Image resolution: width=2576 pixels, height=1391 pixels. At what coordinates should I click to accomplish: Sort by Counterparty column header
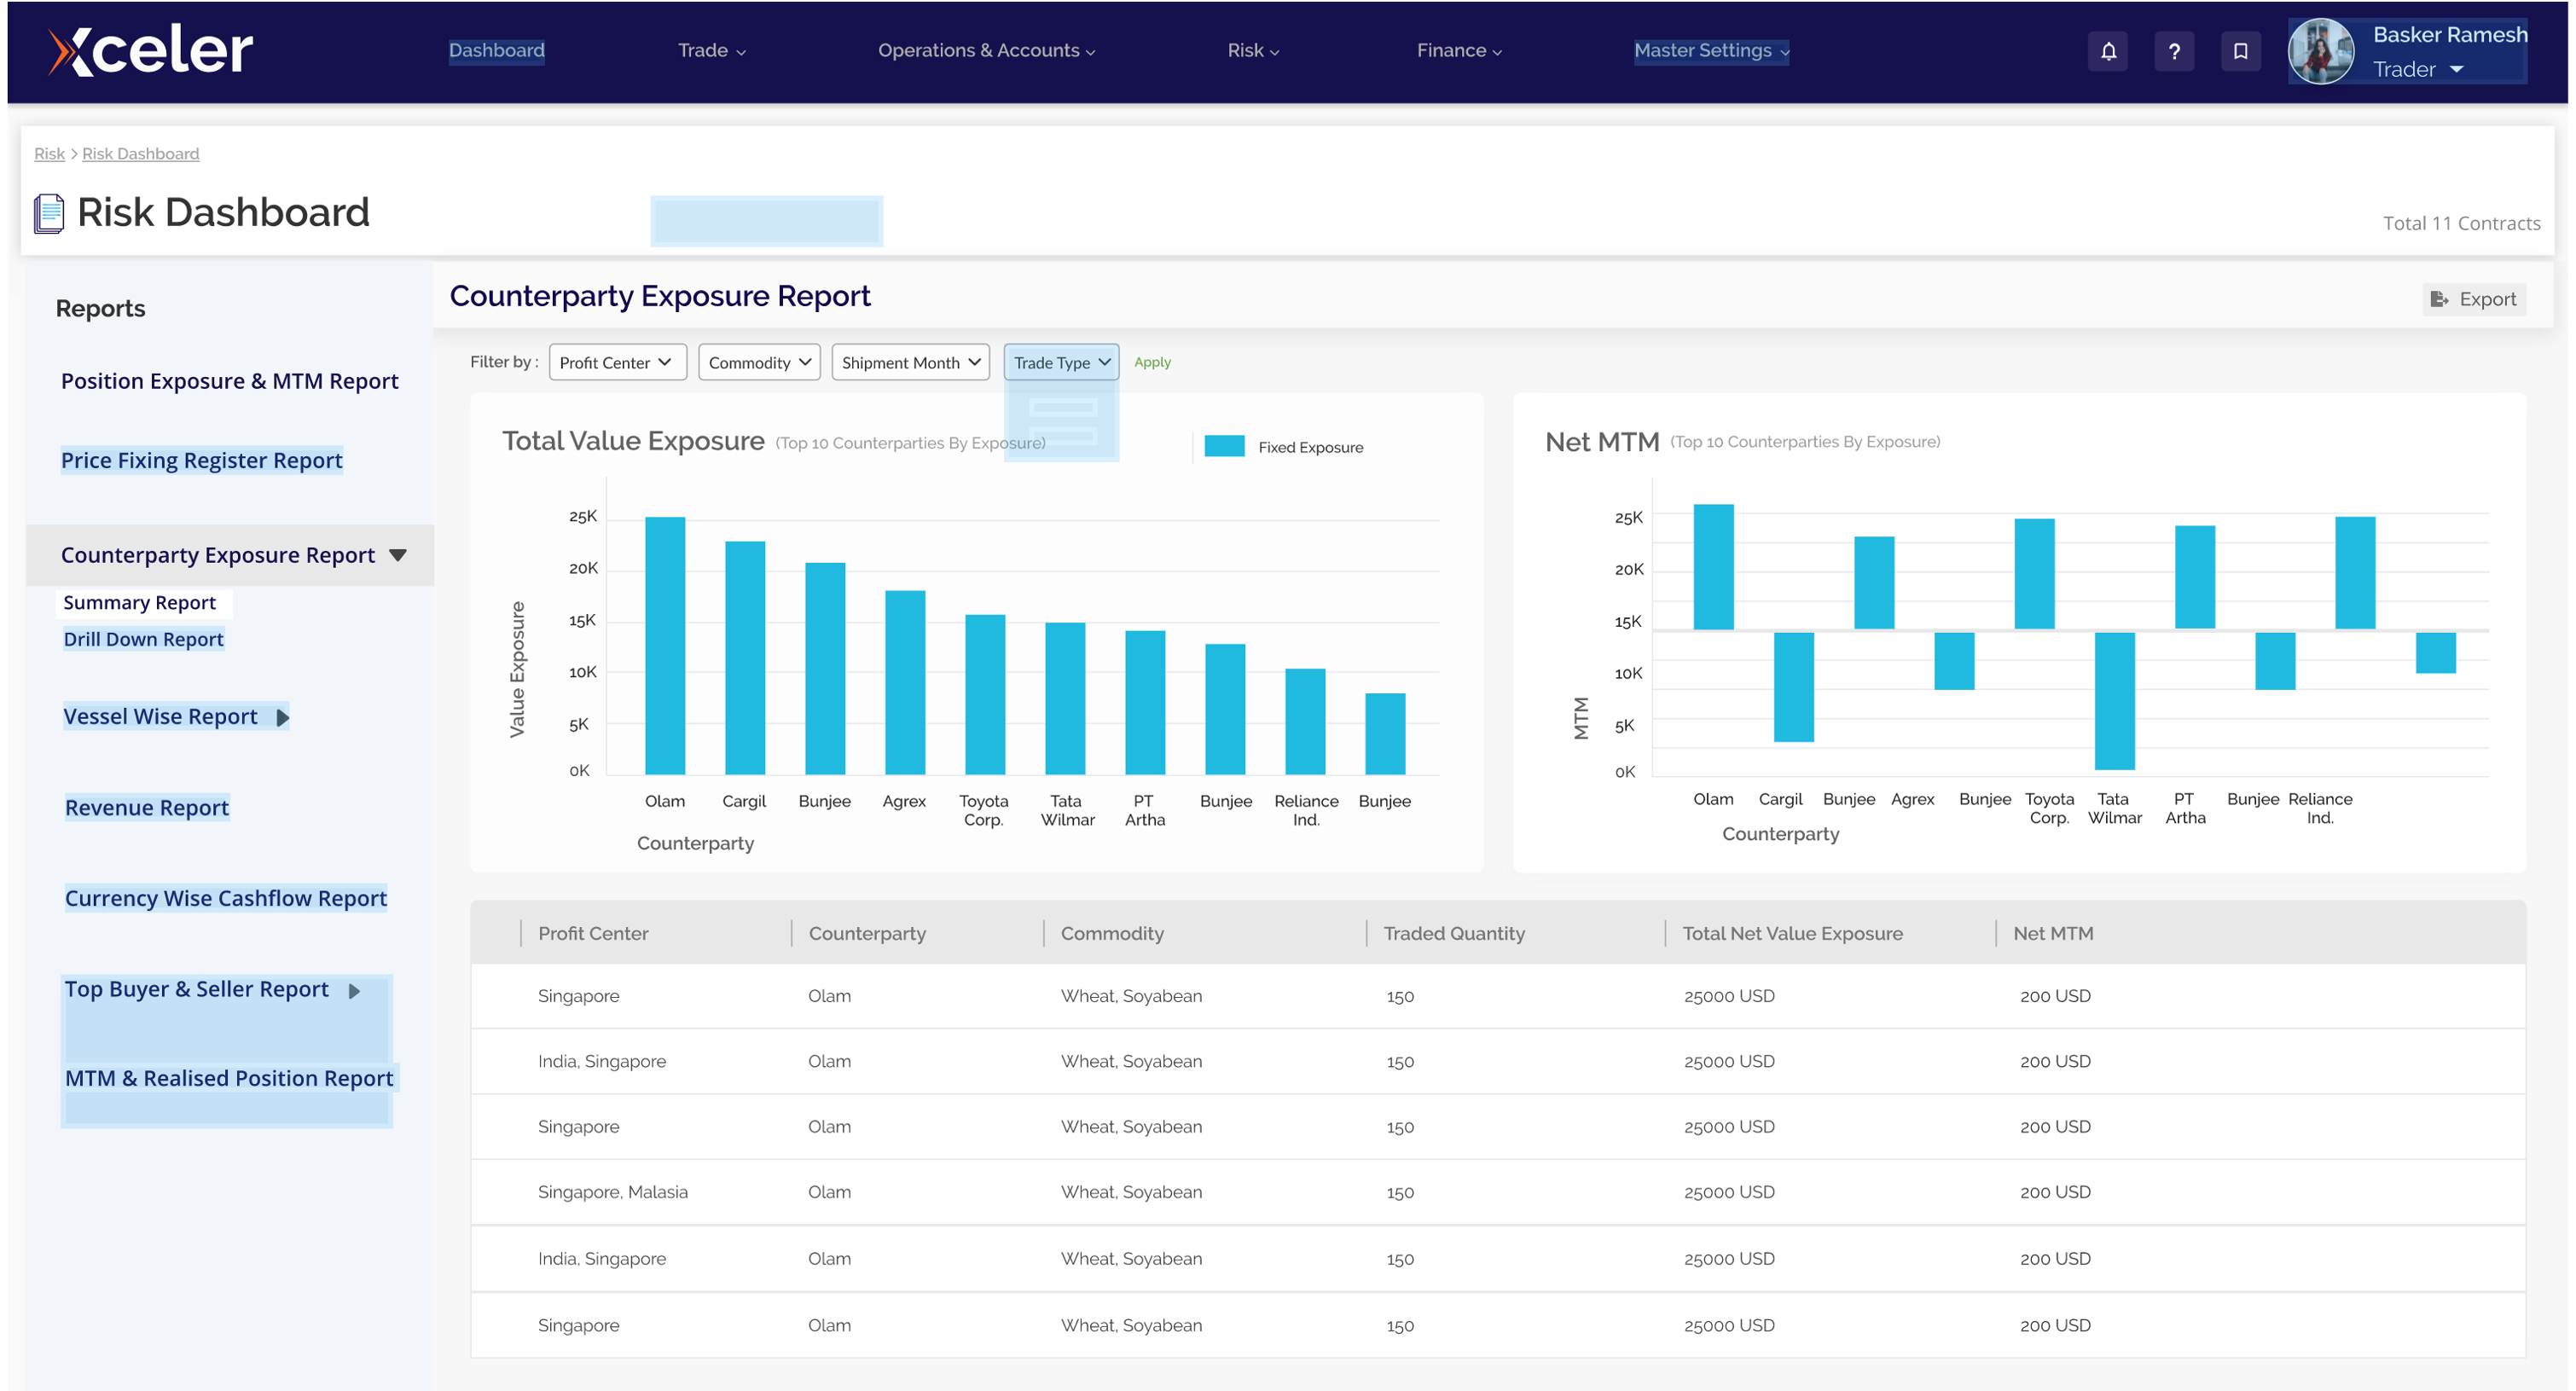(867, 933)
